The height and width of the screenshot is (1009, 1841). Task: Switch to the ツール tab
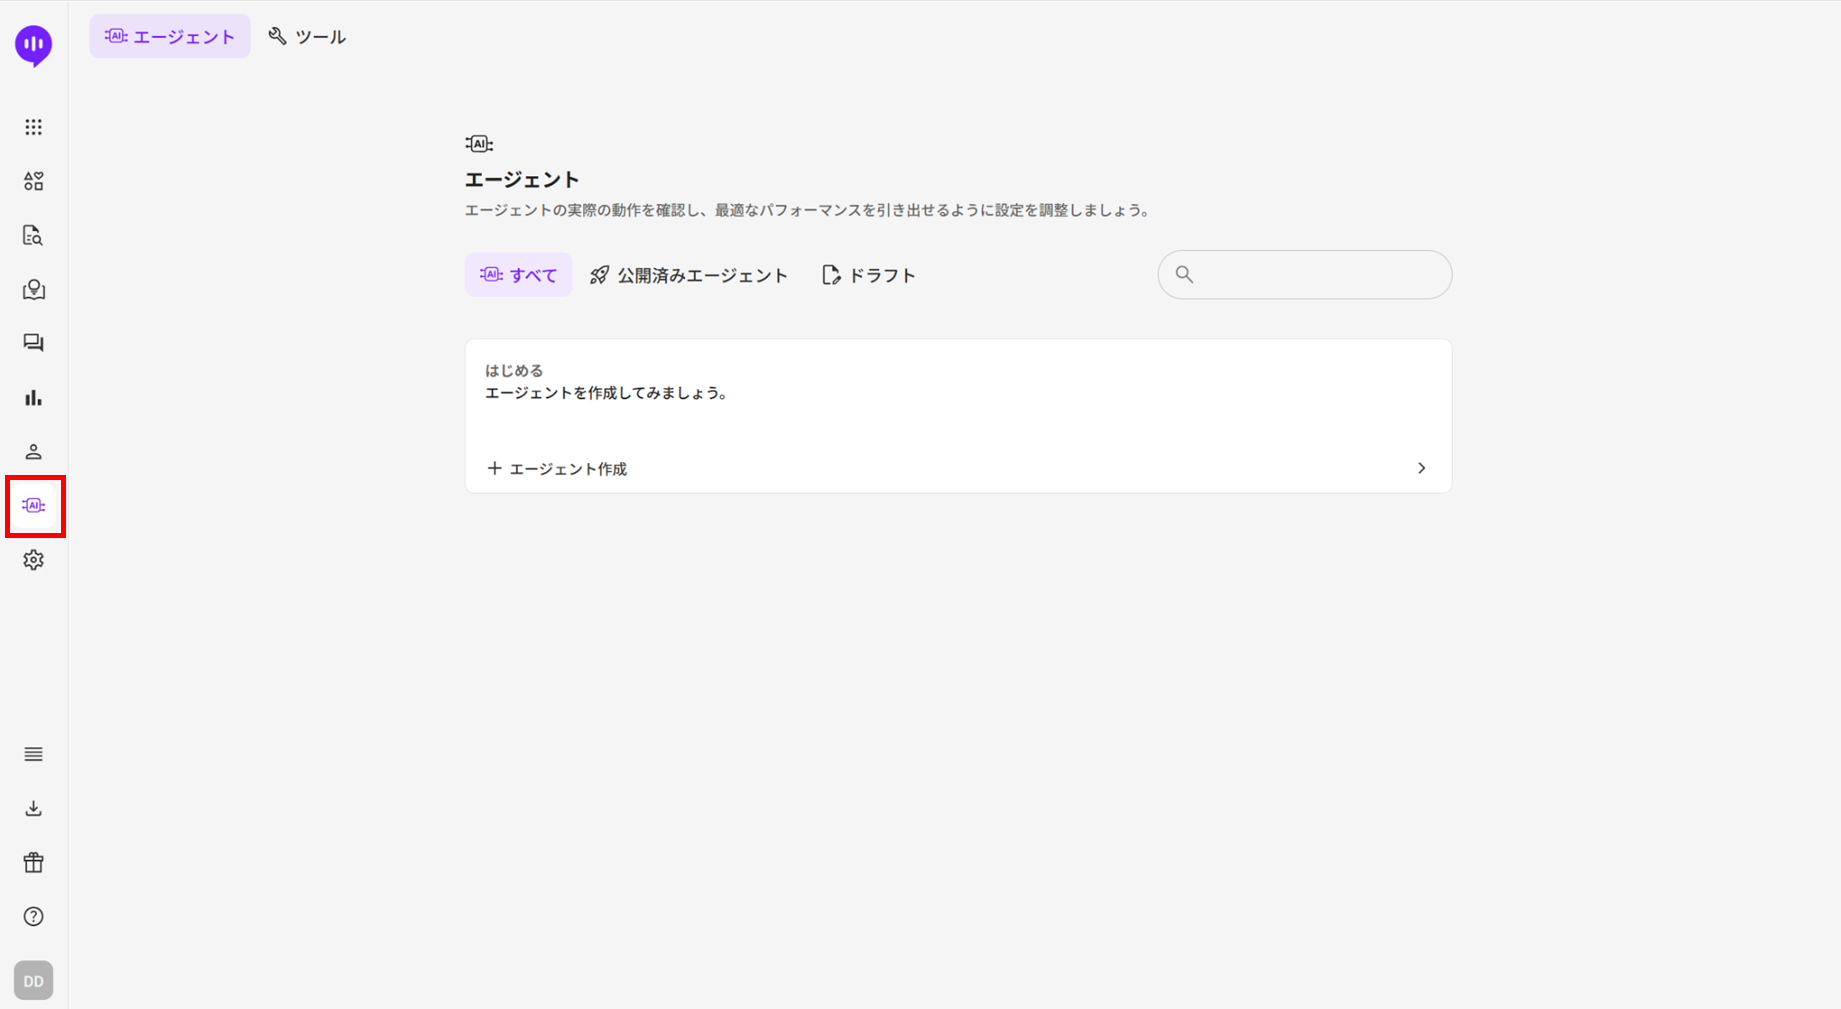click(x=307, y=37)
